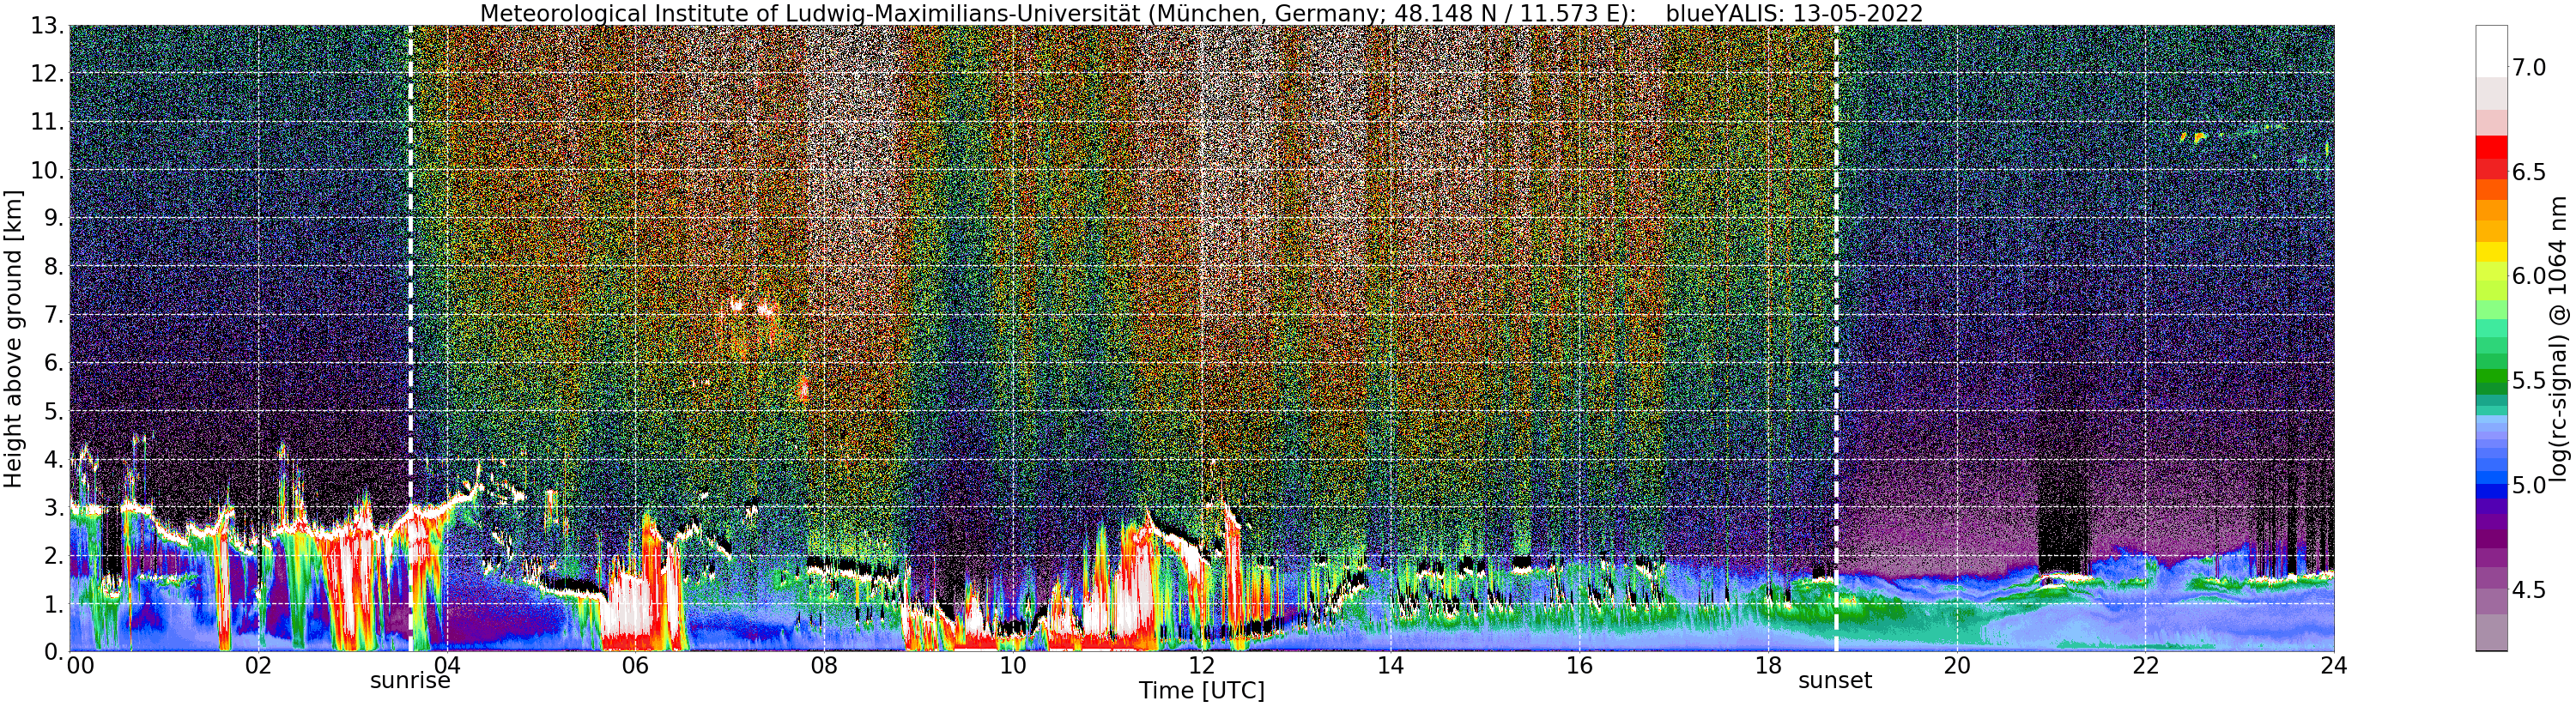Click the '24' time axis tick label
Viewport: 2576px width, 707px height.
pyautogui.click(x=2334, y=665)
